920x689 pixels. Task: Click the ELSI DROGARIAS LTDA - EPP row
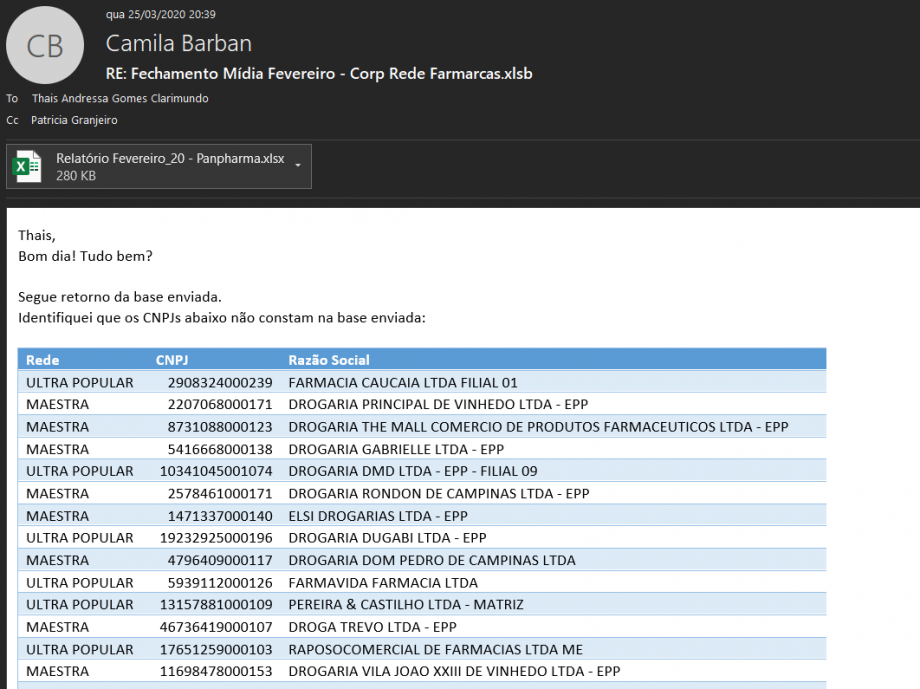click(378, 516)
